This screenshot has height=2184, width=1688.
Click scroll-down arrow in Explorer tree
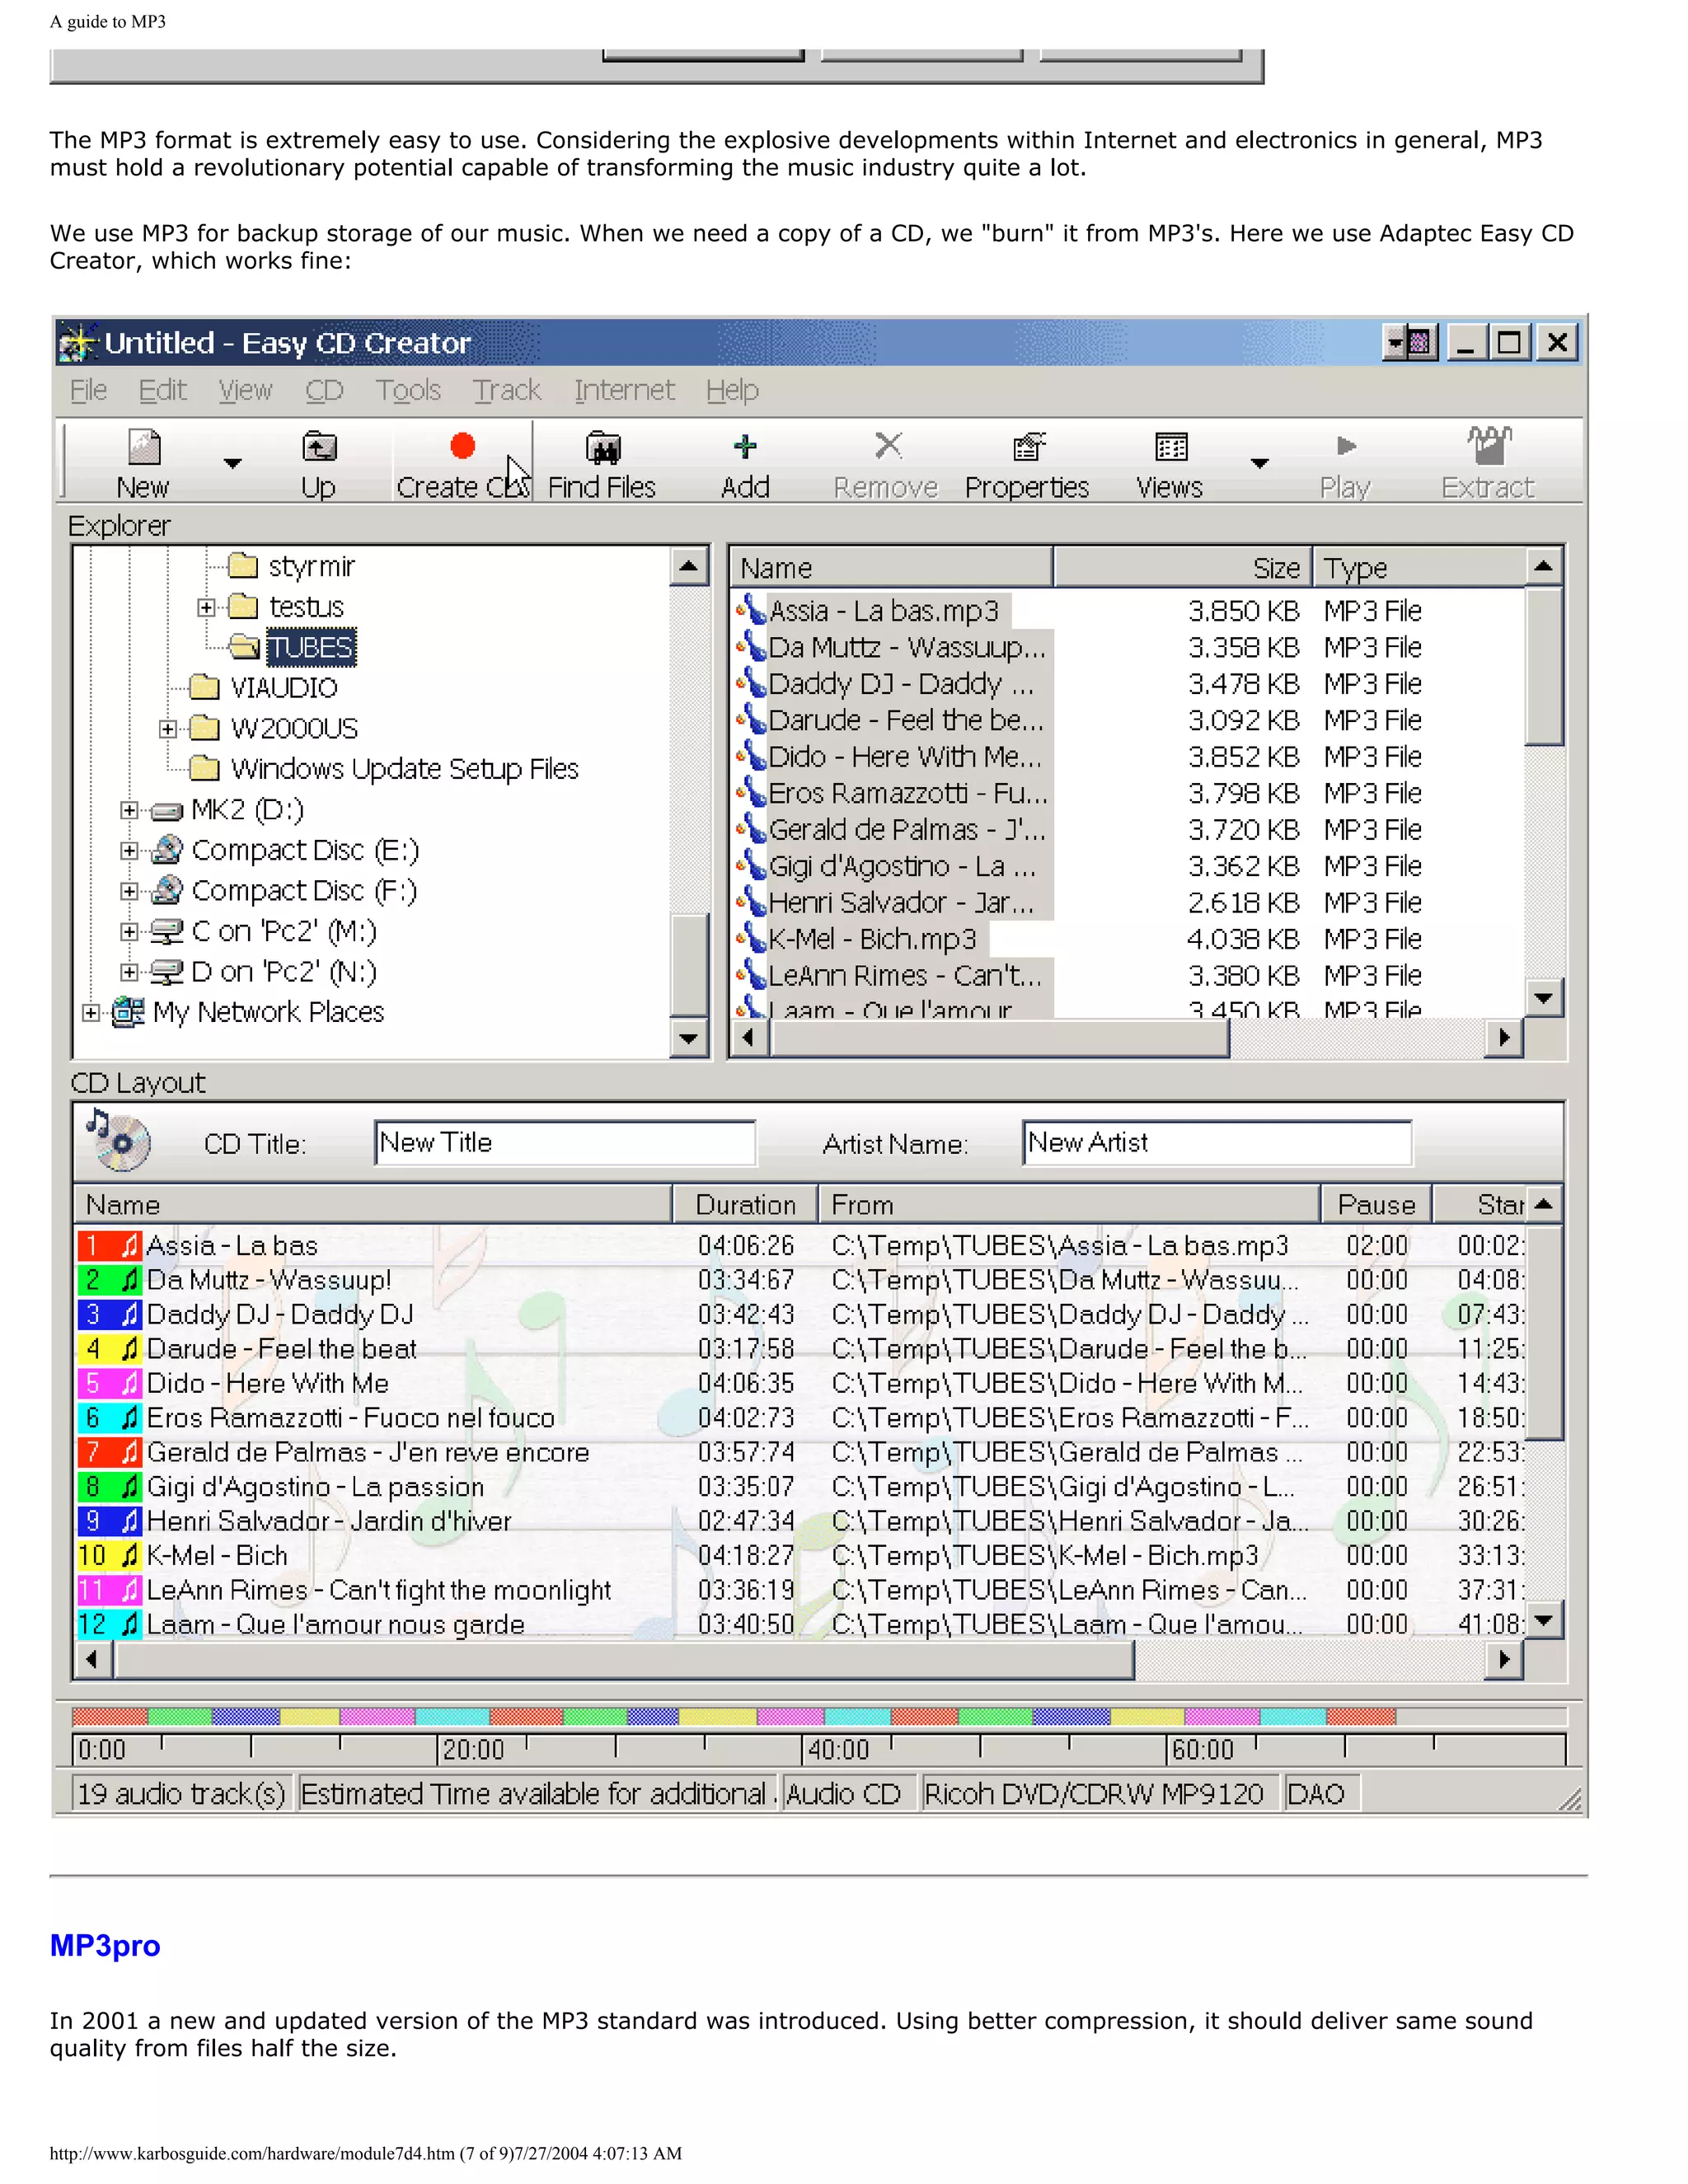click(x=688, y=1039)
